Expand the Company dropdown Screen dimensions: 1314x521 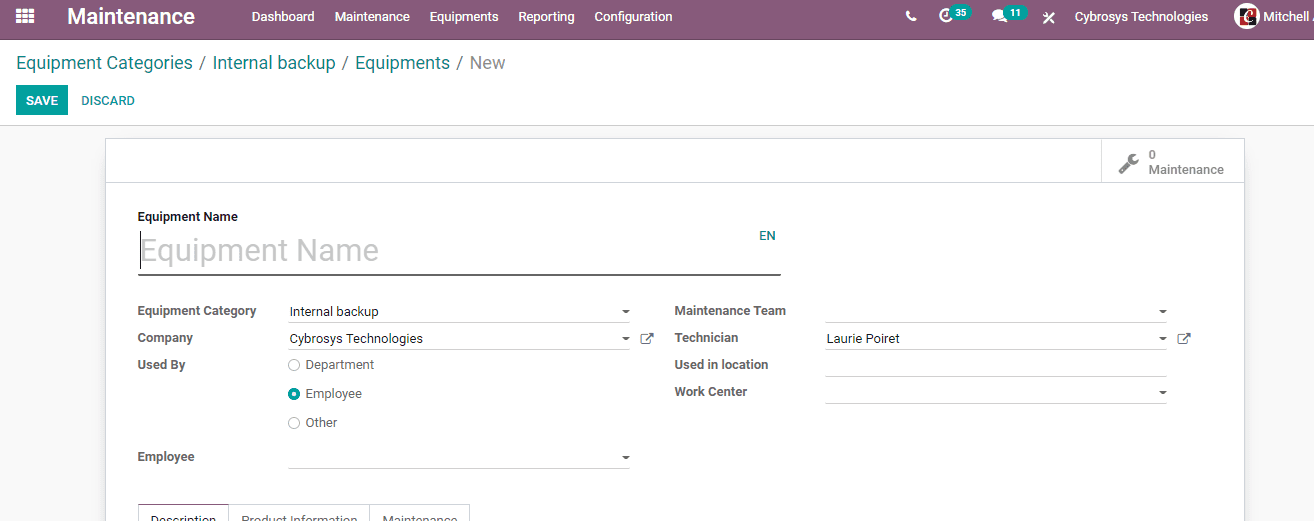pyautogui.click(x=625, y=339)
